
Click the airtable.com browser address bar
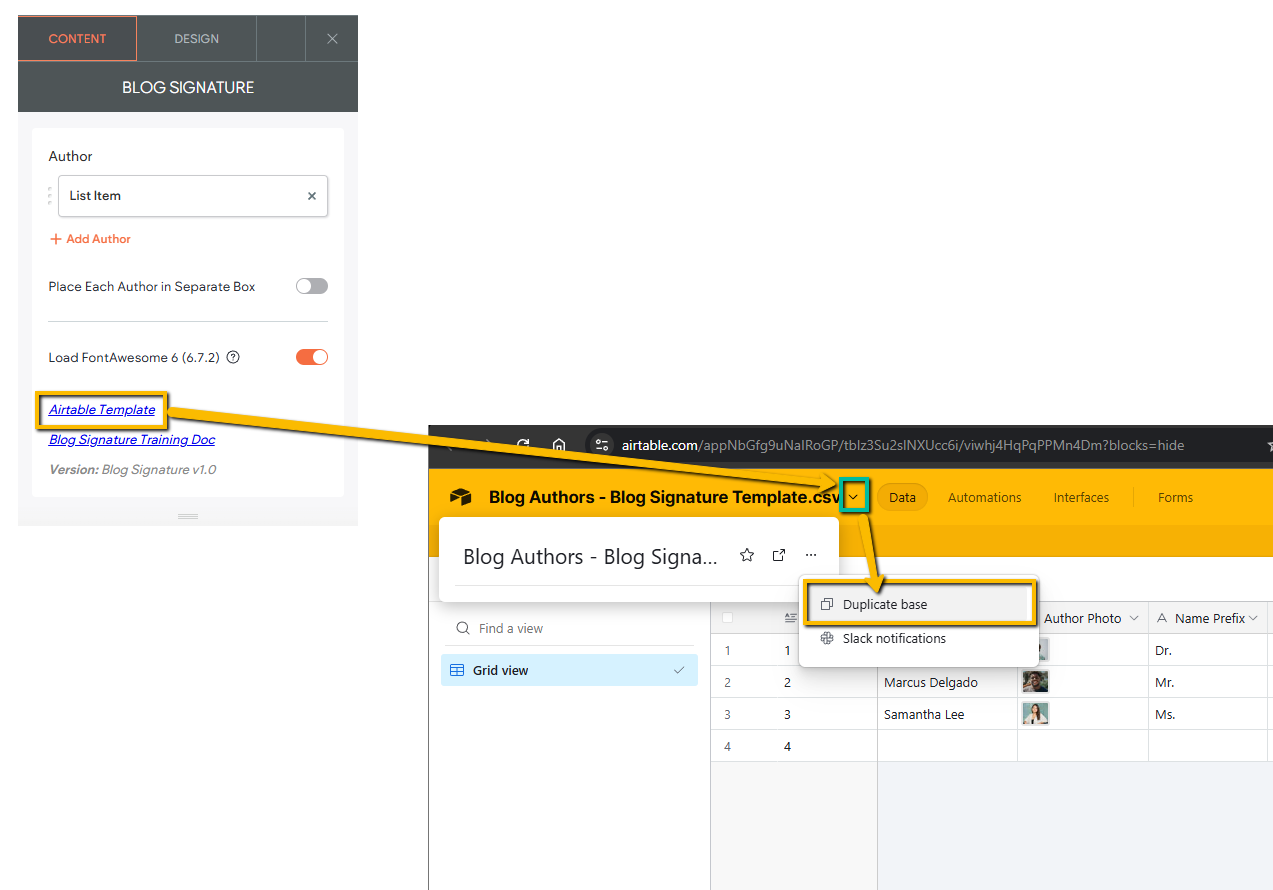903,445
